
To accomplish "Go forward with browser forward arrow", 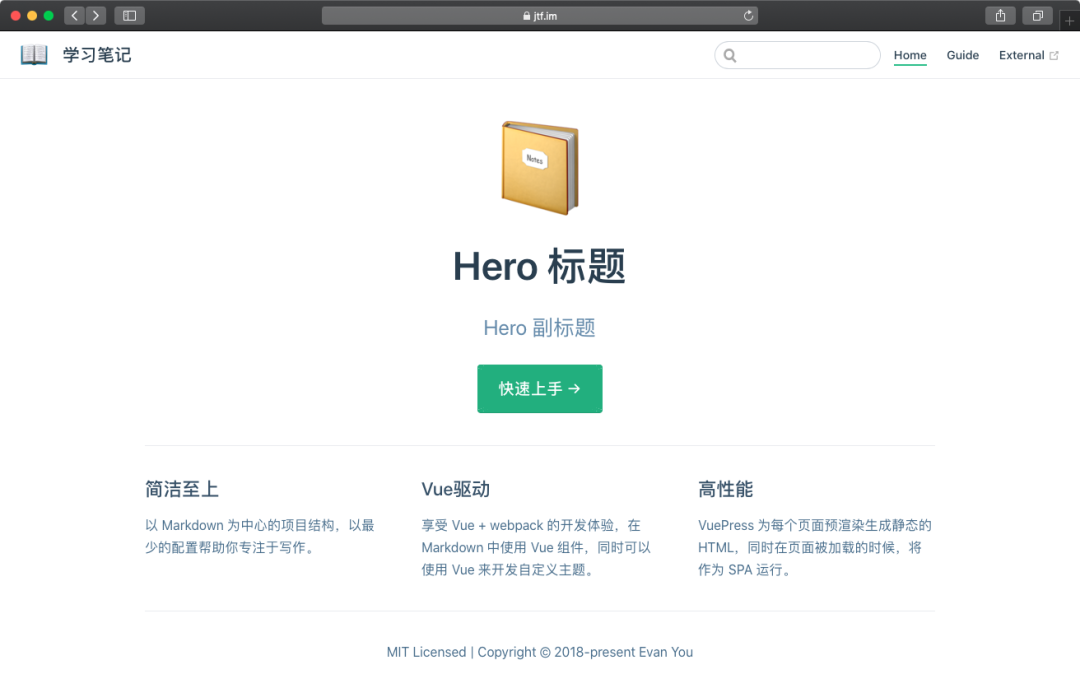I will pyautogui.click(x=96, y=15).
